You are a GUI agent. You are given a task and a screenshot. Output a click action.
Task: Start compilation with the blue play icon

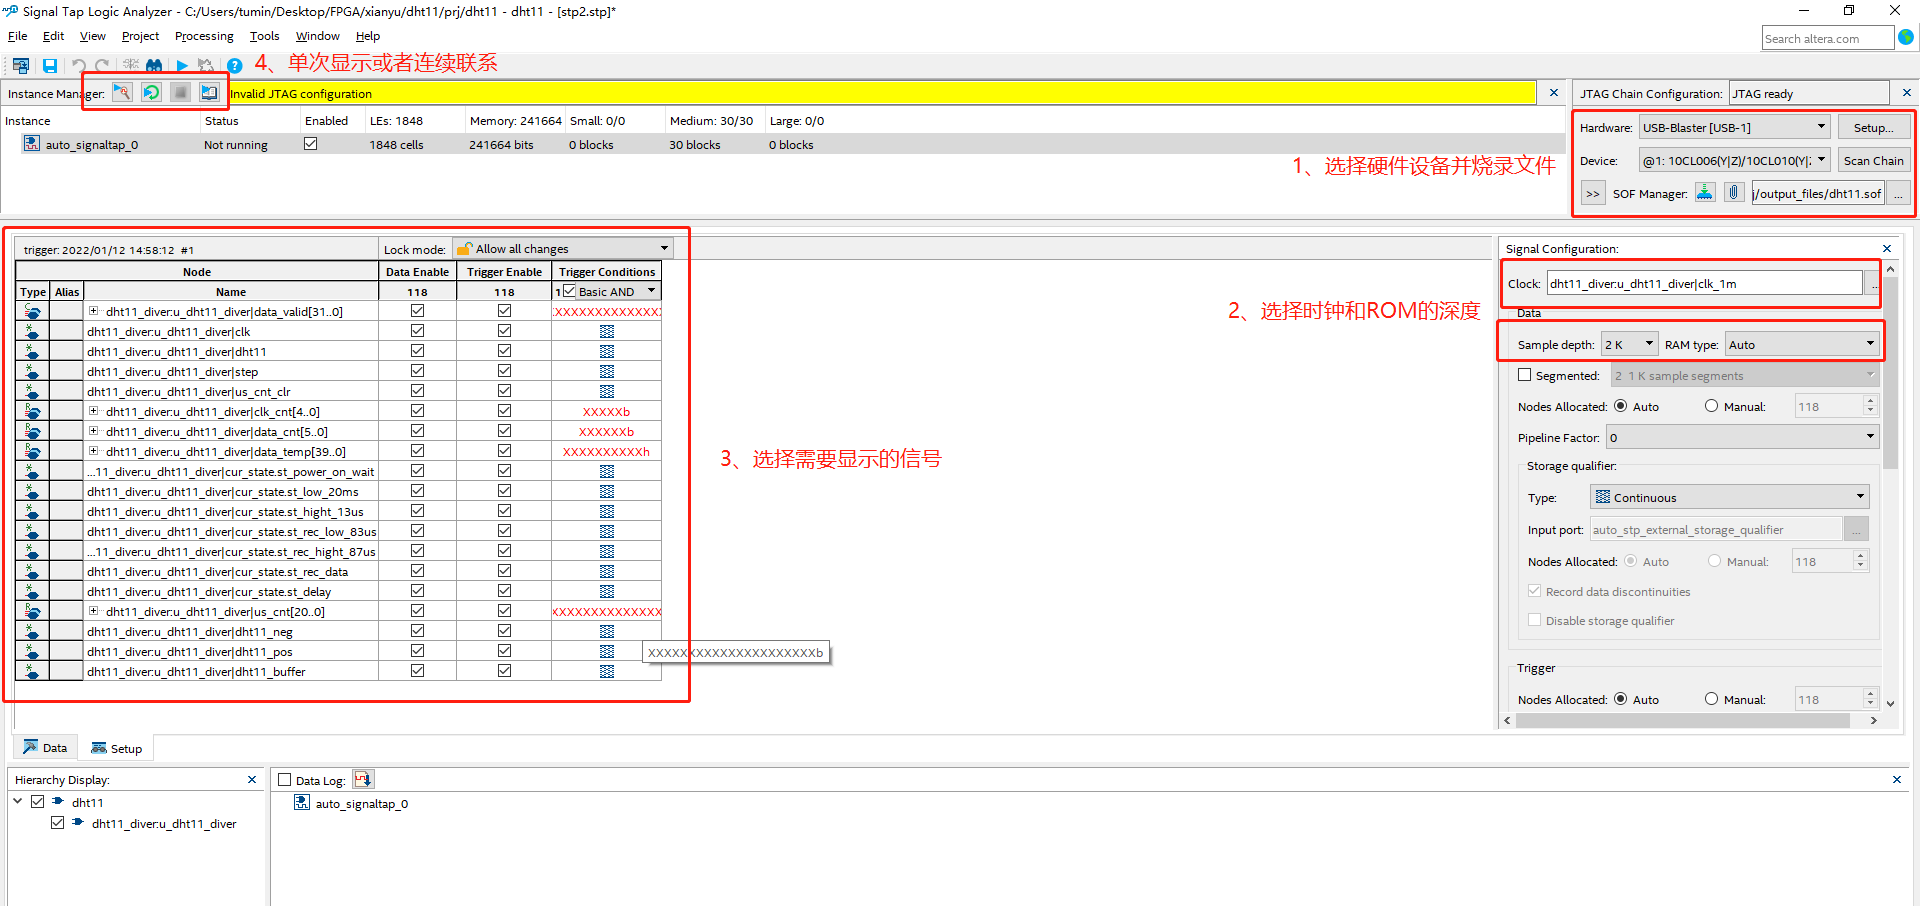(182, 66)
